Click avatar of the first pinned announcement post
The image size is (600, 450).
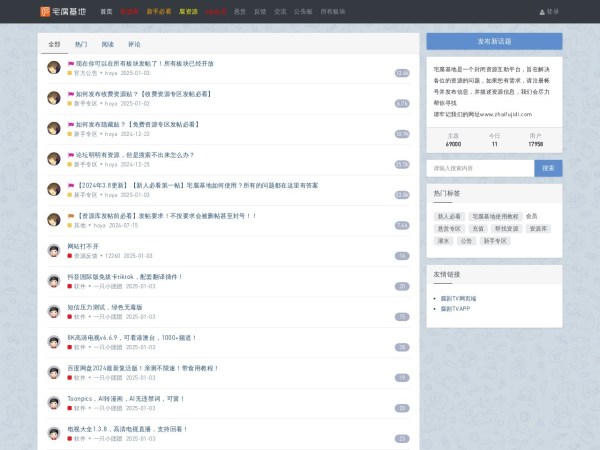click(x=54, y=67)
